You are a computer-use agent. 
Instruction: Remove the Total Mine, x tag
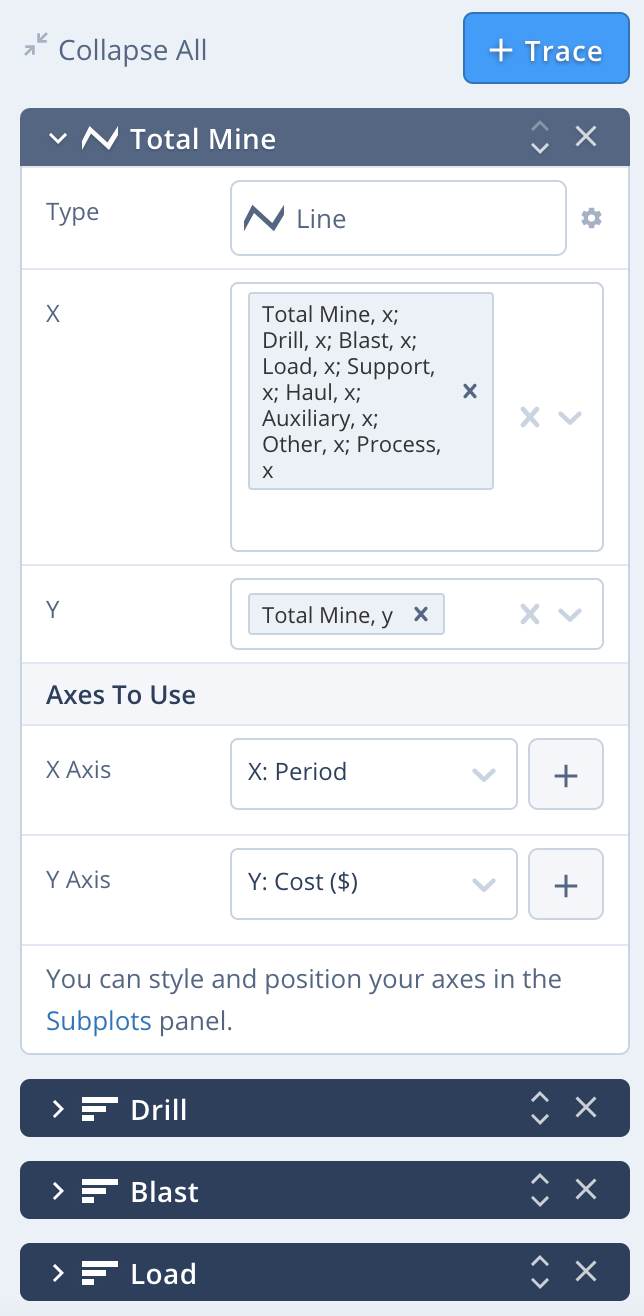pos(470,391)
